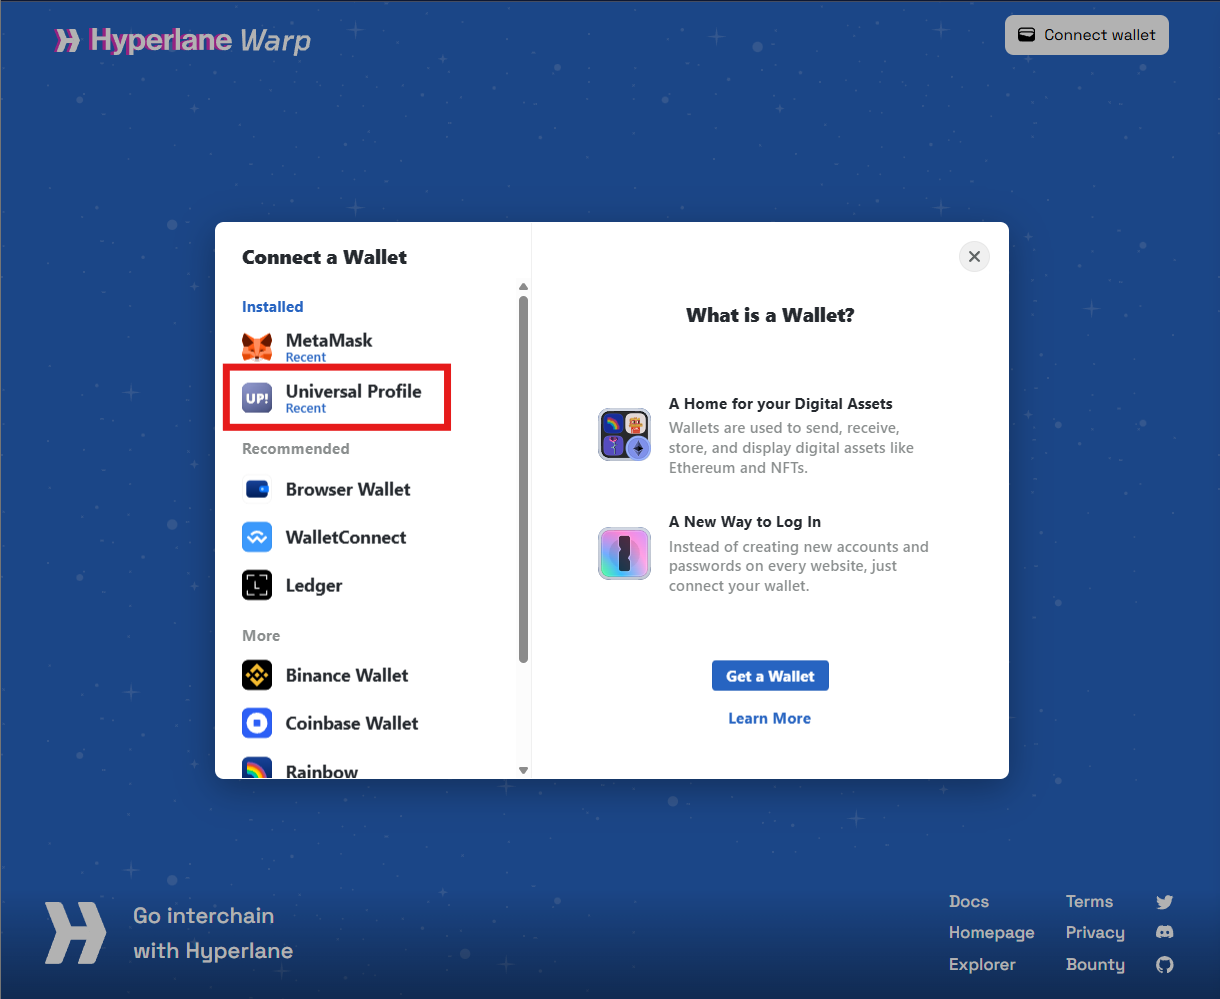This screenshot has height=999, width=1220.
Task: Open the Discord icon in footer
Action: tap(1164, 933)
